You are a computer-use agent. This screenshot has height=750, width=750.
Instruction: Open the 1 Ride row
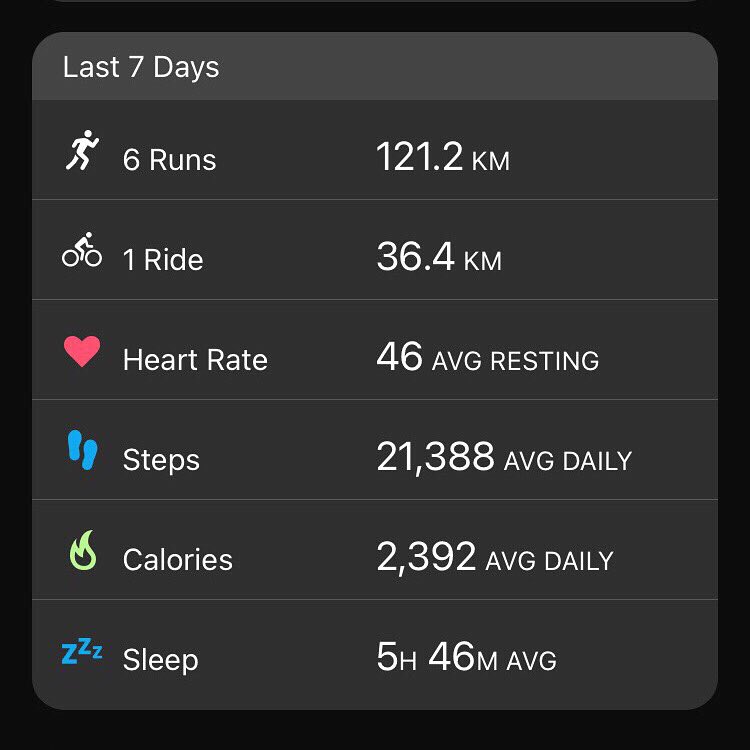pyautogui.click(x=375, y=250)
